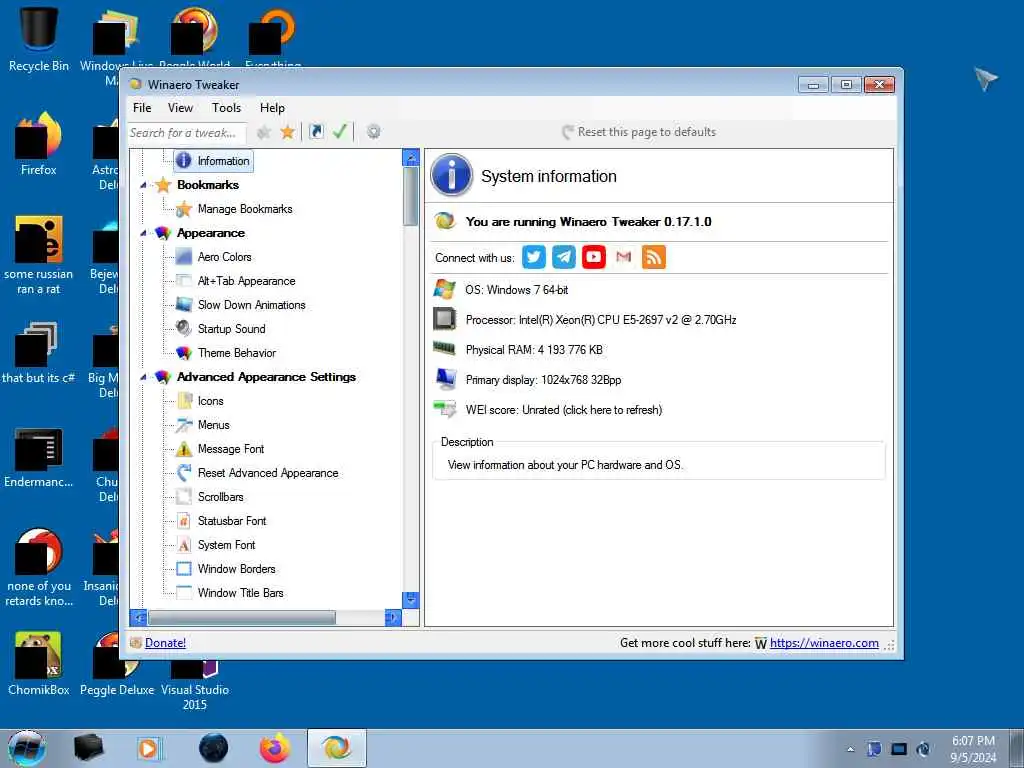Open the Recycle Bin desktop icon
The height and width of the screenshot is (768, 1024).
coord(39,37)
